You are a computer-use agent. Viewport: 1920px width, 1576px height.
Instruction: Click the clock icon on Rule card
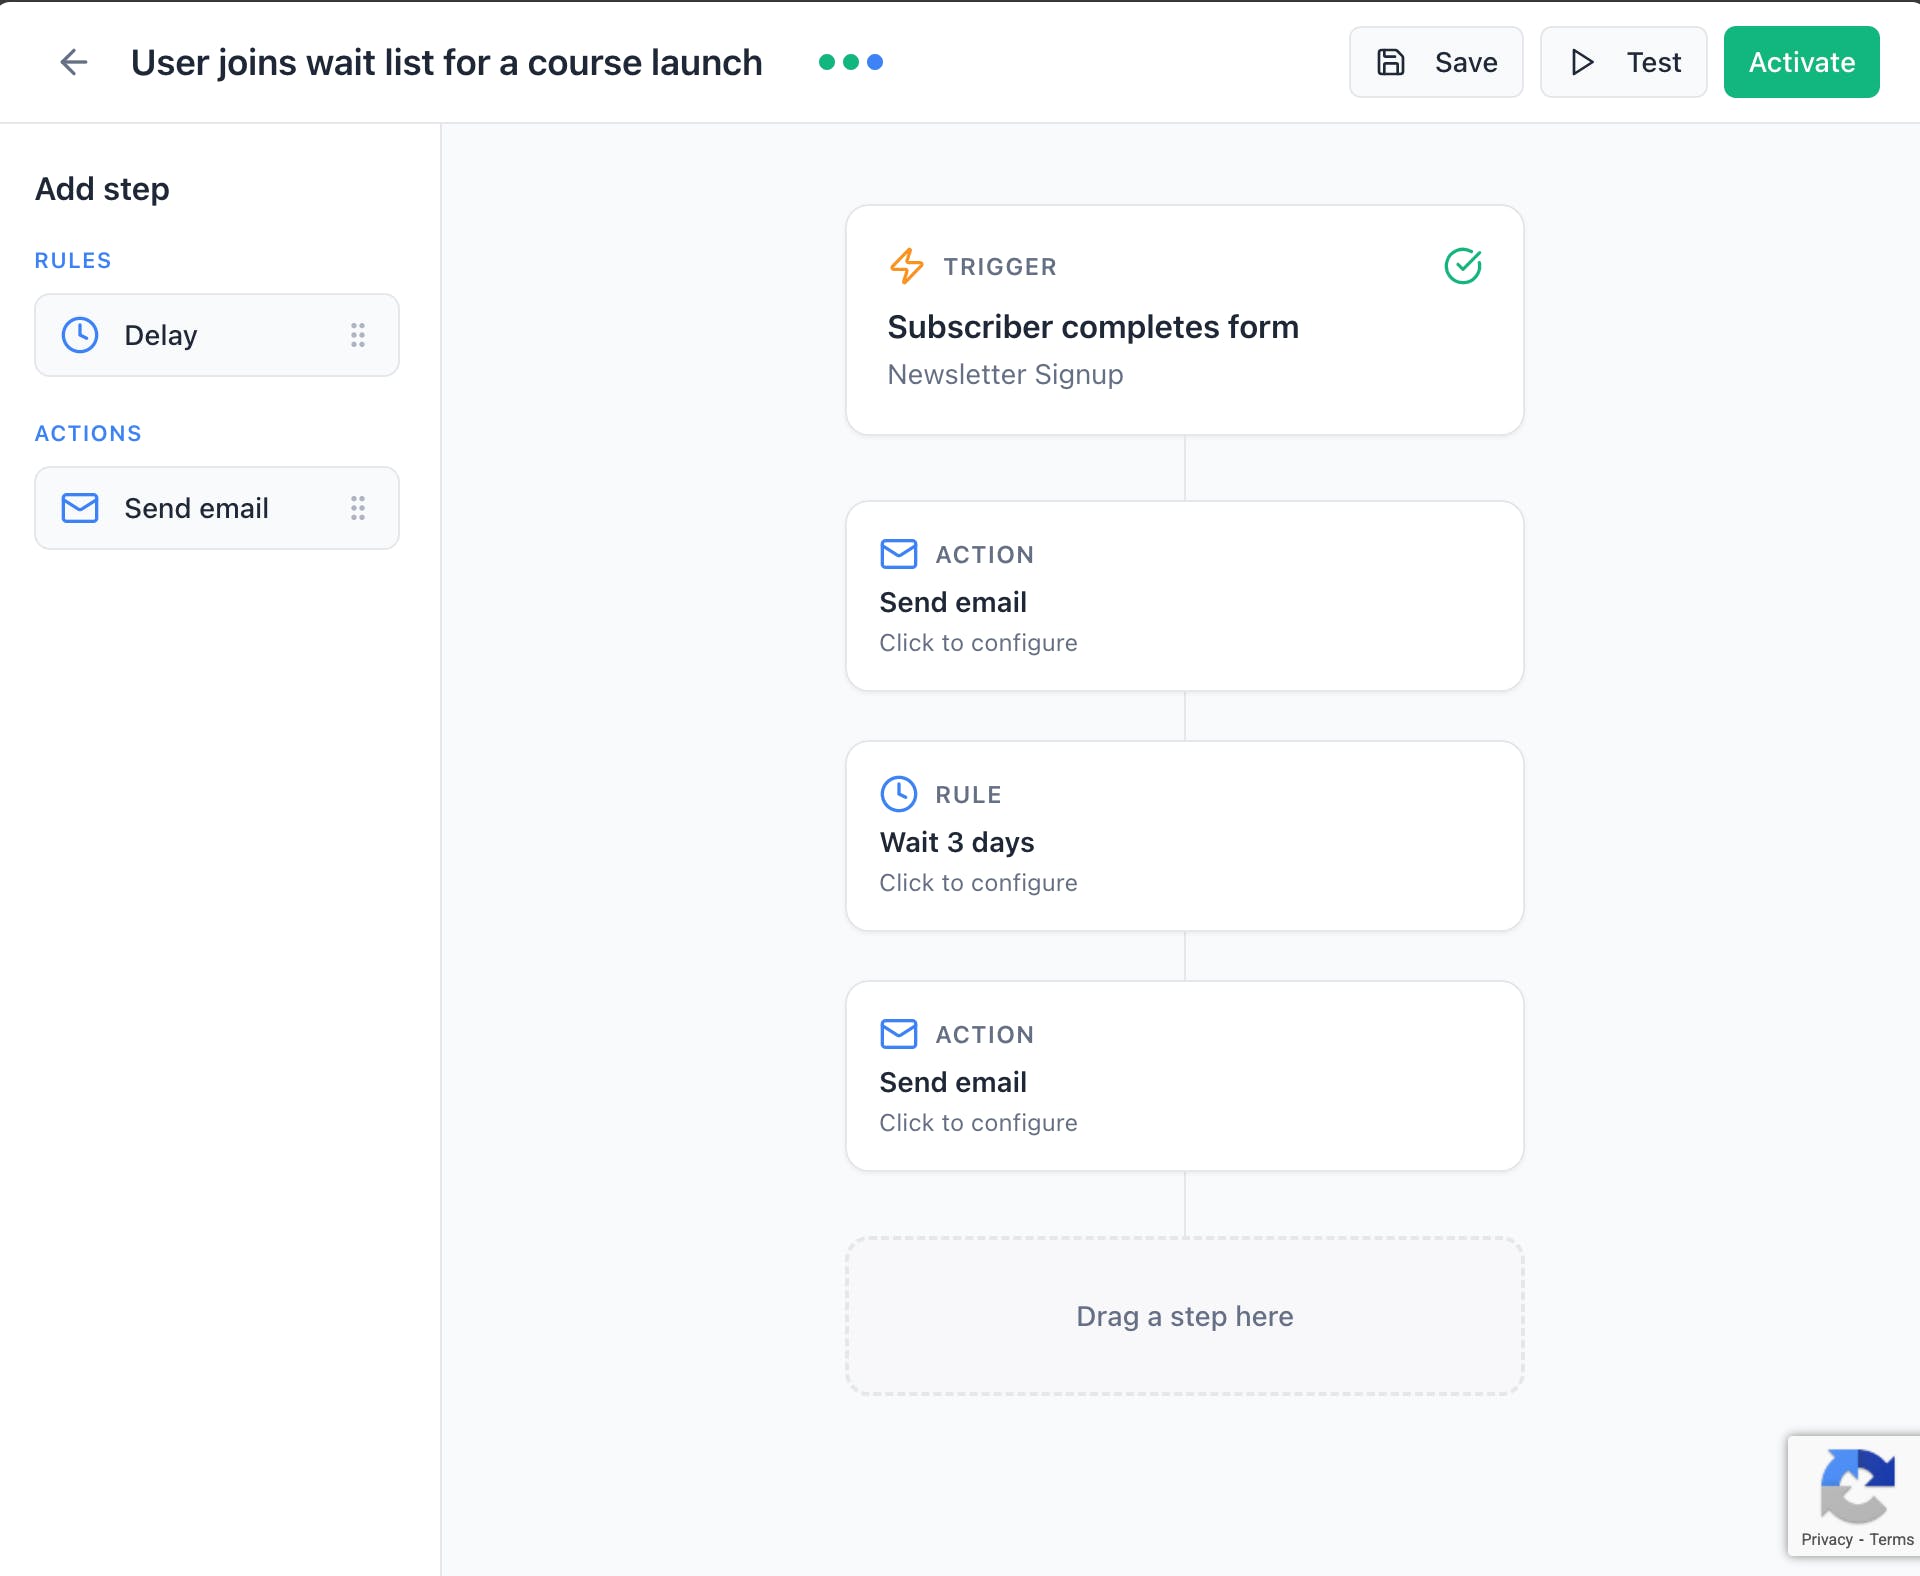898,794
